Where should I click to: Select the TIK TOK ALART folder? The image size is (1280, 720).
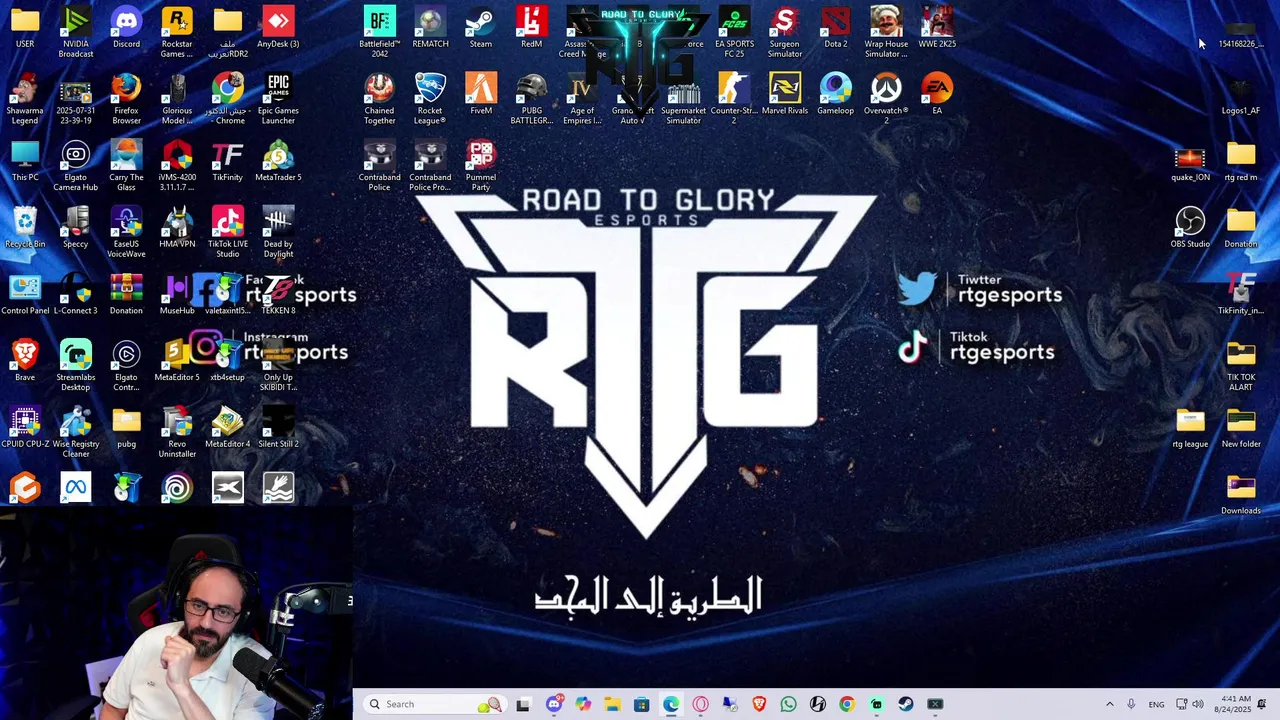click(x=1241, y=365)
